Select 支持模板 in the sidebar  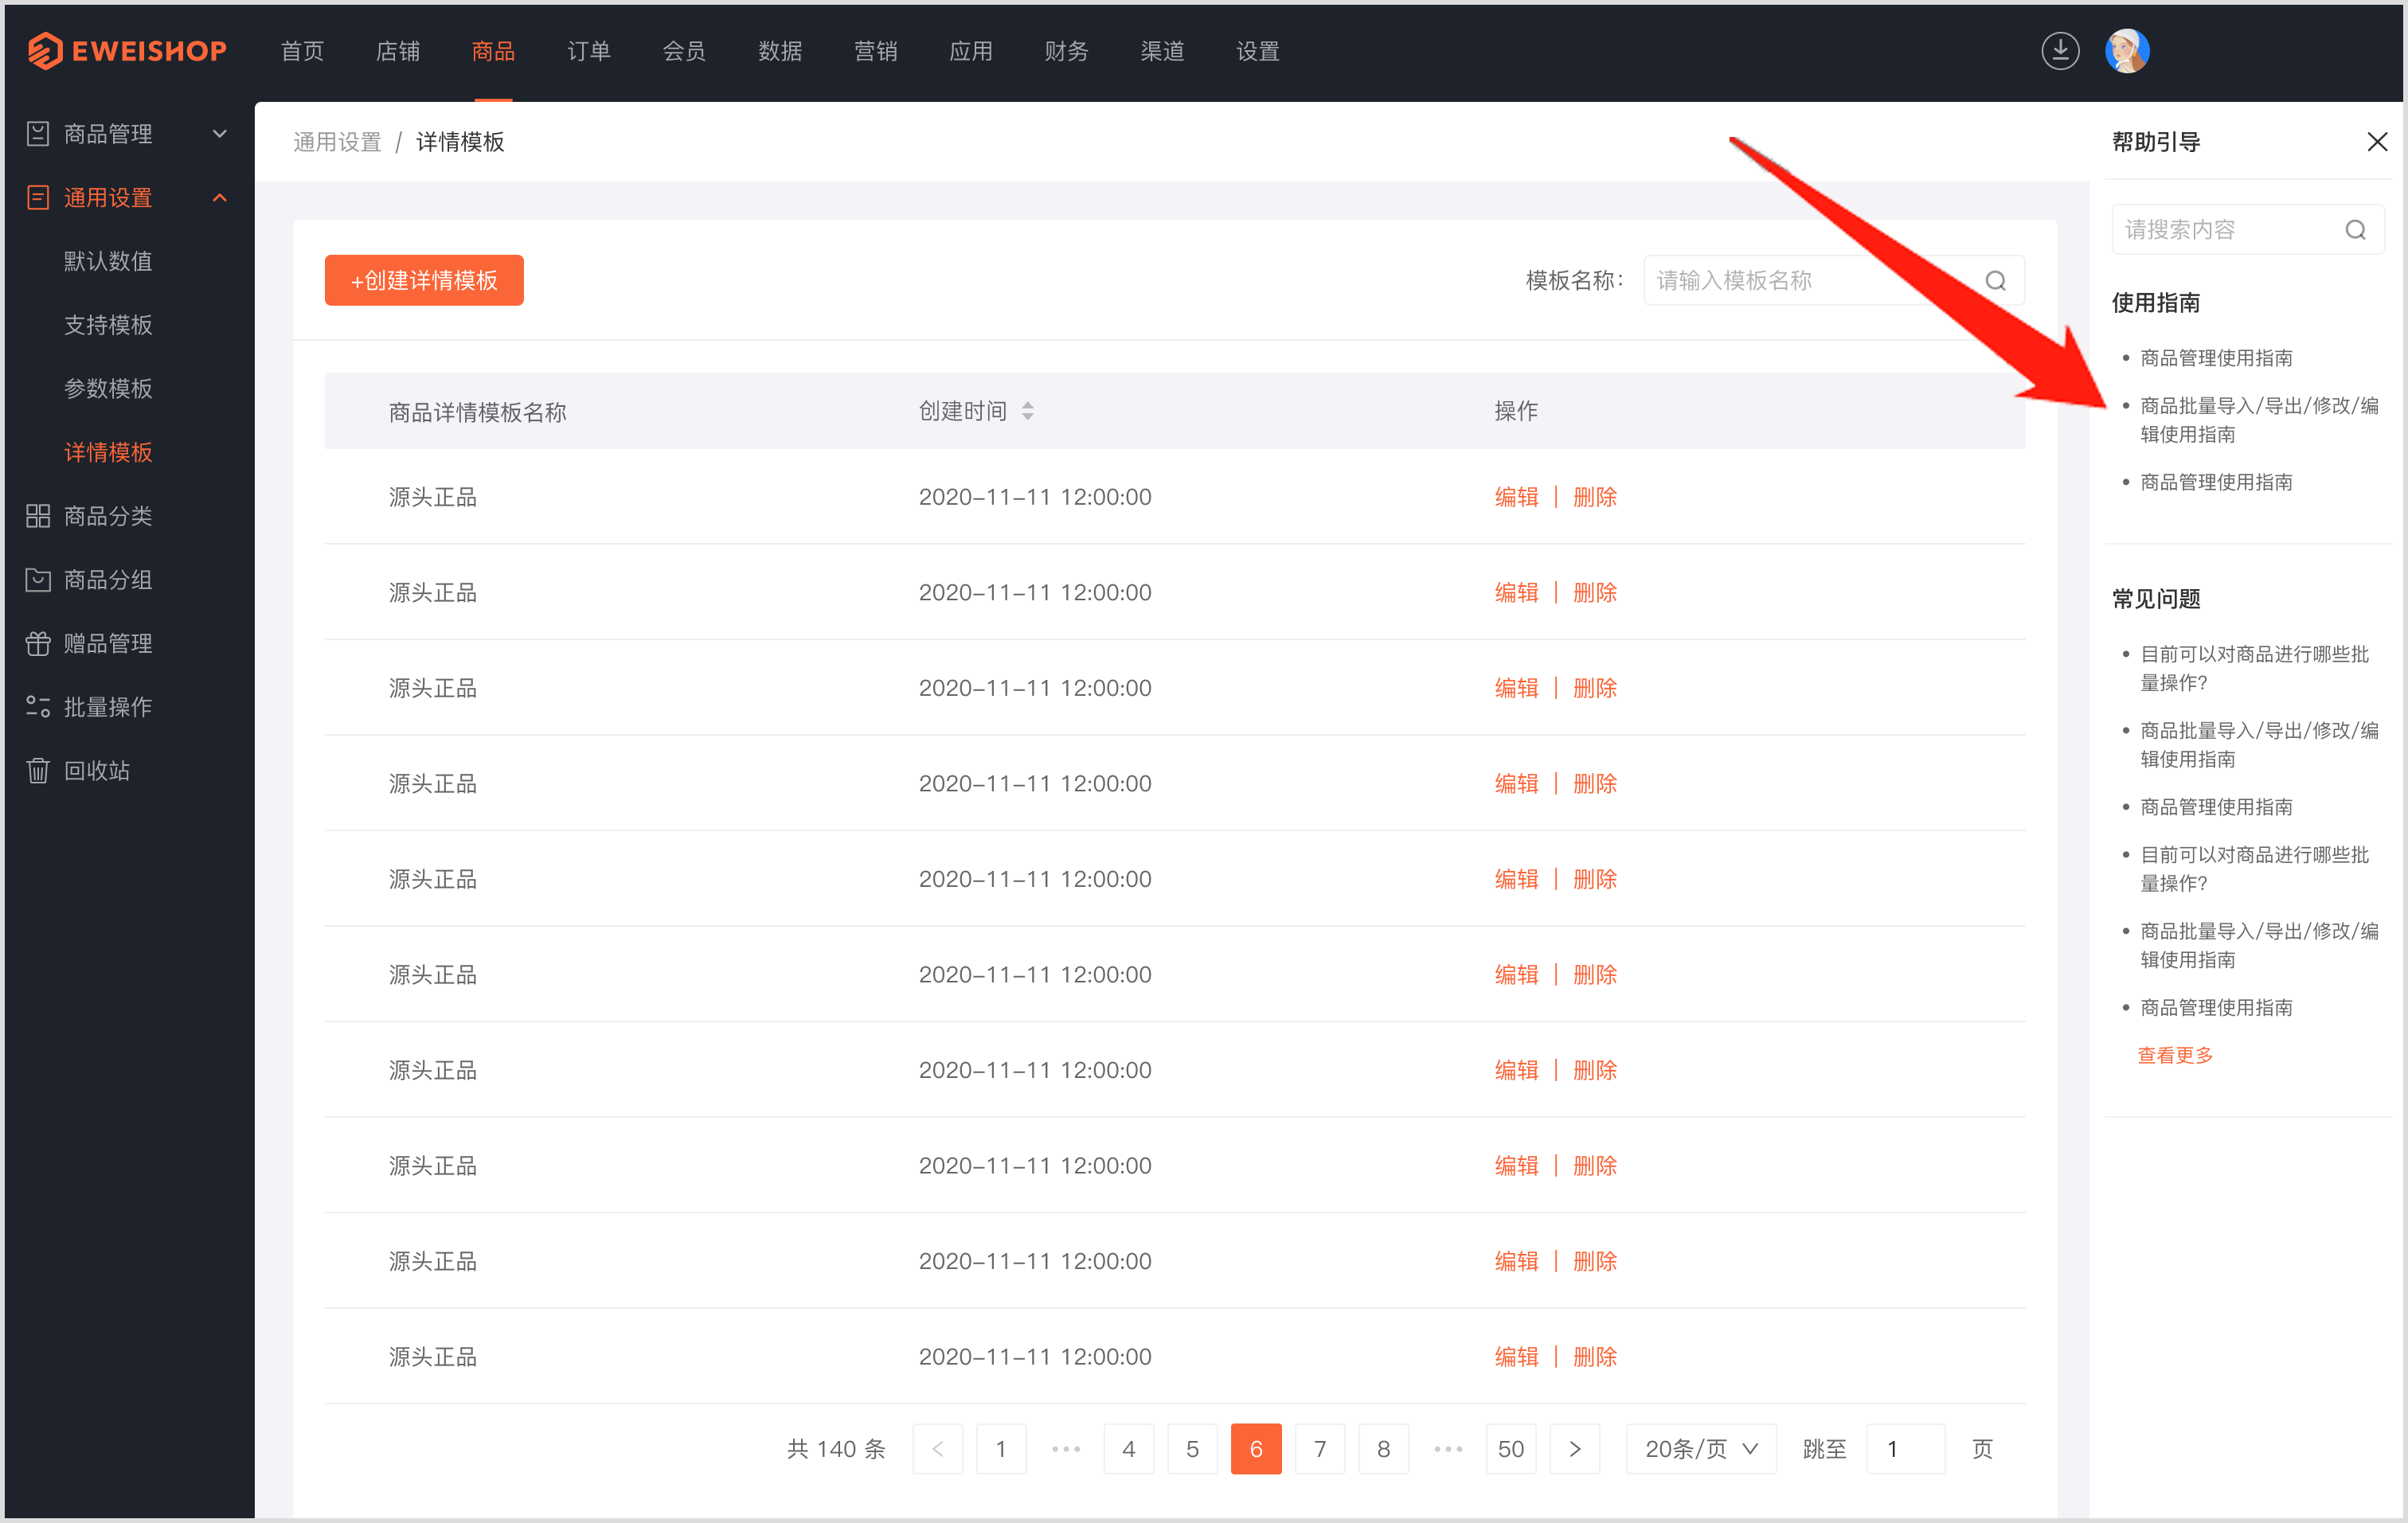pyautogui.click(x=108, y=325)
